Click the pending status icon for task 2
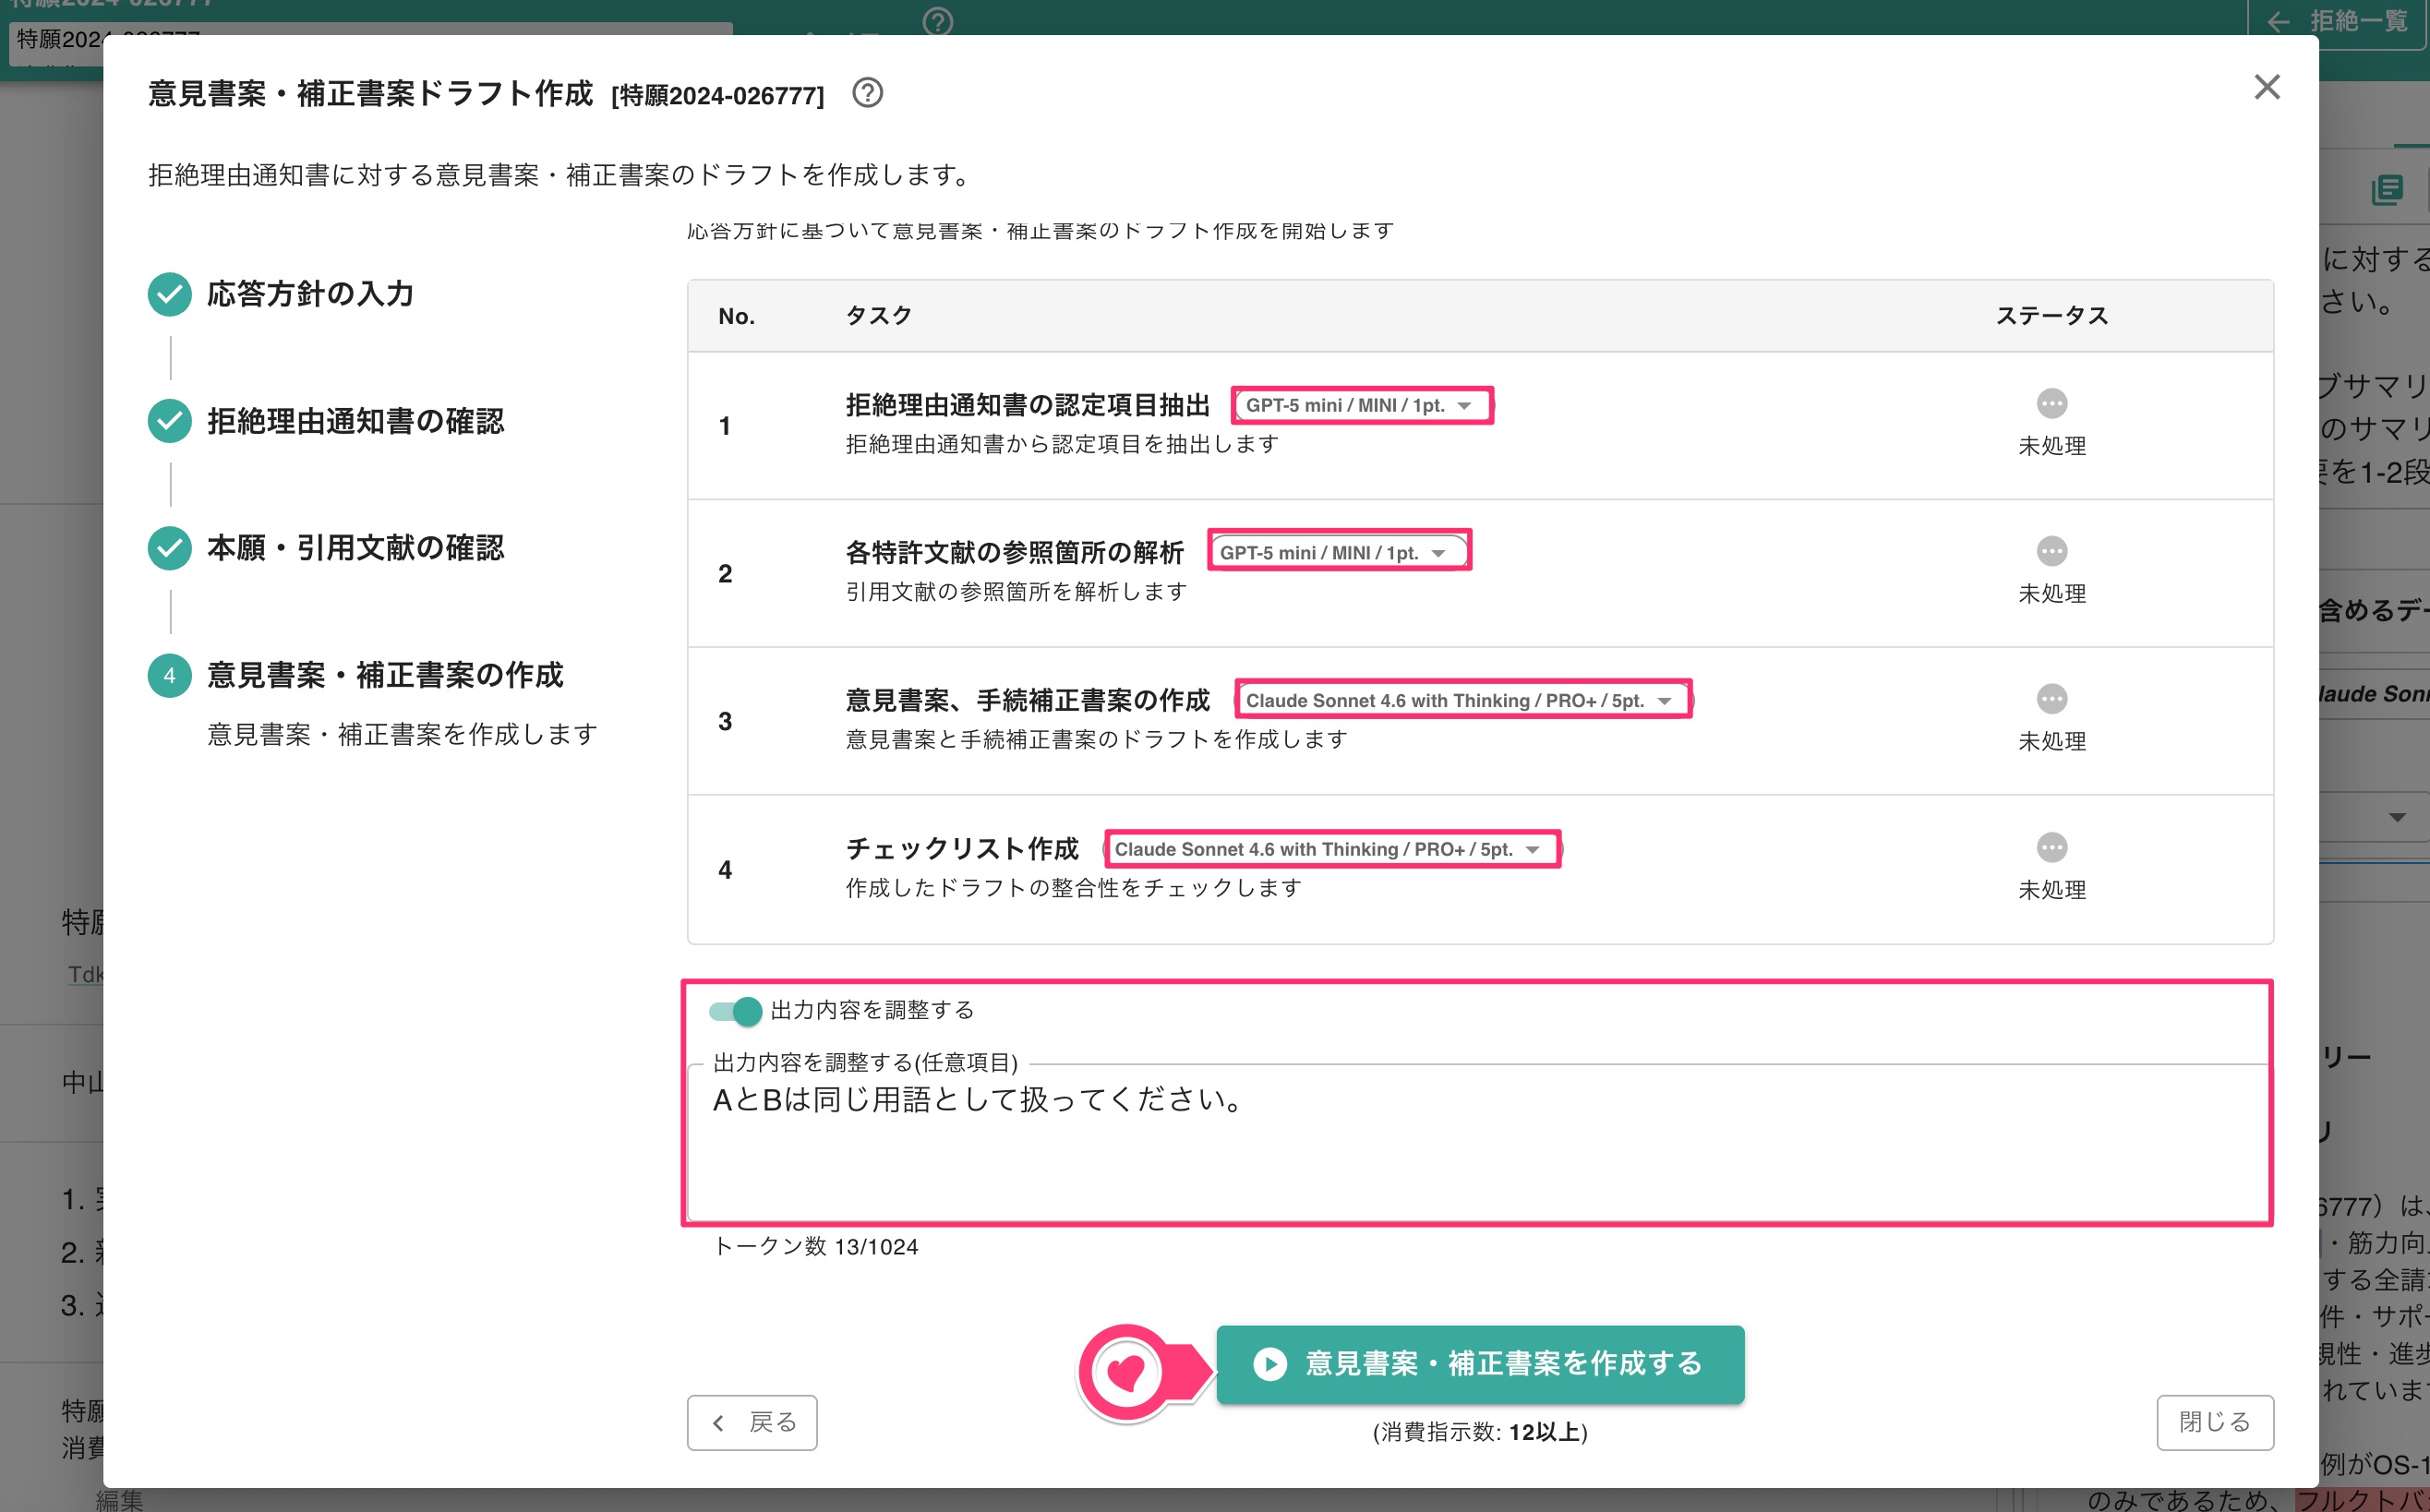The width and height of the screenshot is (2430, 1512). coord(2051,551)
